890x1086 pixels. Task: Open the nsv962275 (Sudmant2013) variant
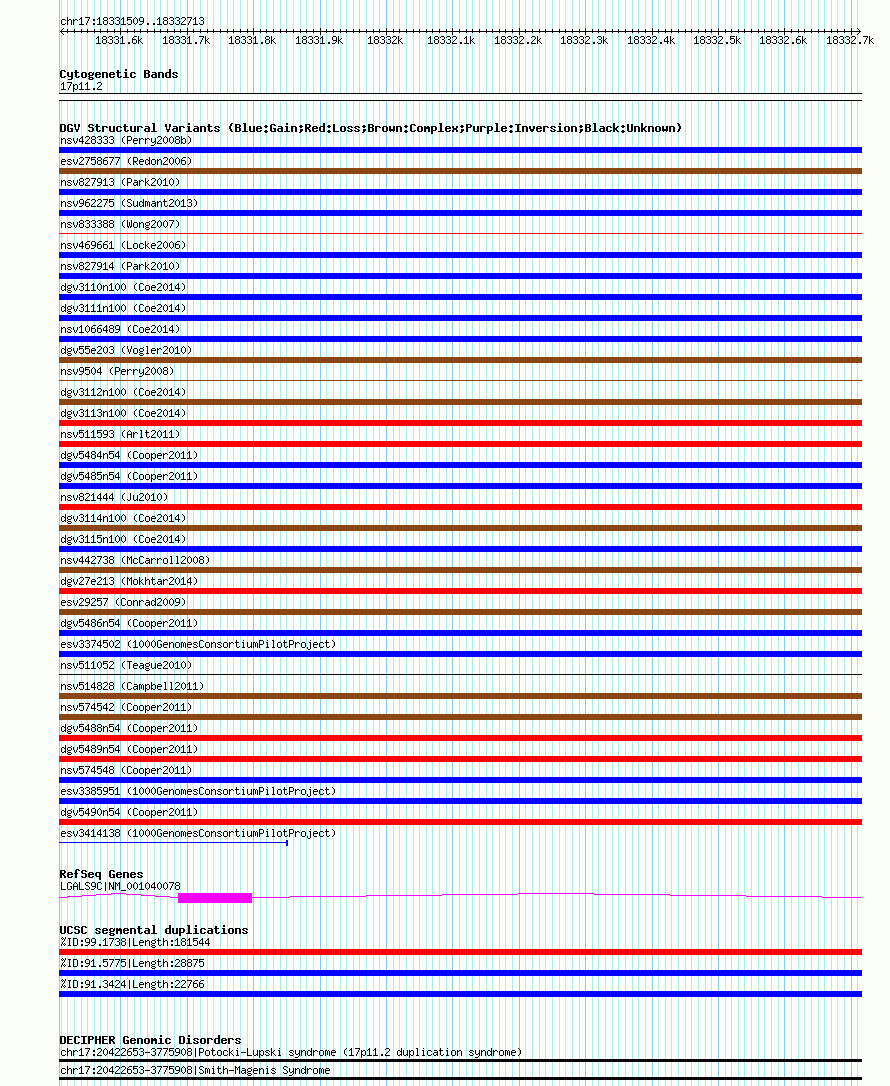pyautogui.click(x=129, y=203)
